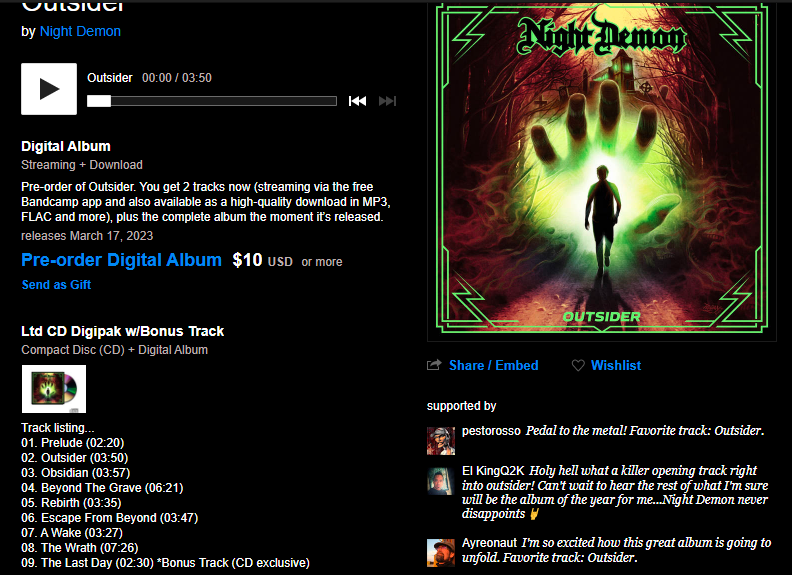
Task: Open pestorosso's supporter avatar
Action: coord(440,441)
